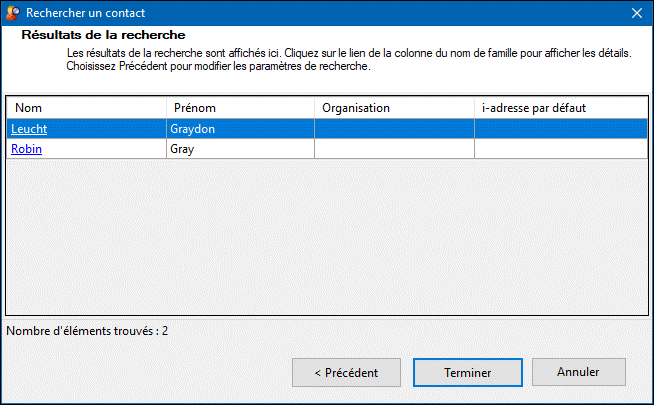This screenshot has width=654, height=405.
Task: Click the Organisation column header
Action: [x=394, y=108]
